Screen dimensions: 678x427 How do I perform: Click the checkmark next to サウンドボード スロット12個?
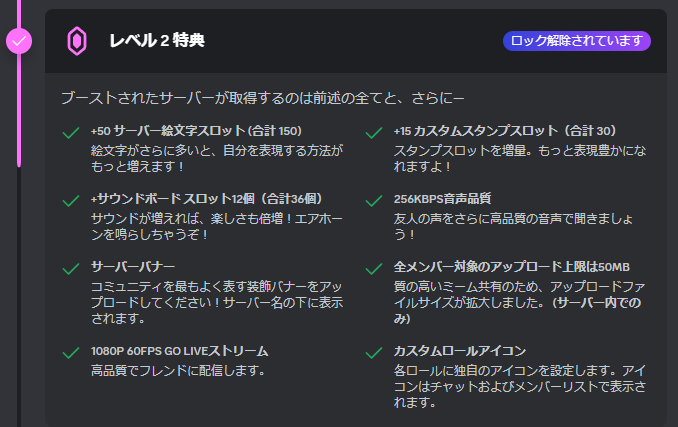pyautogui.click(x=71, y=201)
